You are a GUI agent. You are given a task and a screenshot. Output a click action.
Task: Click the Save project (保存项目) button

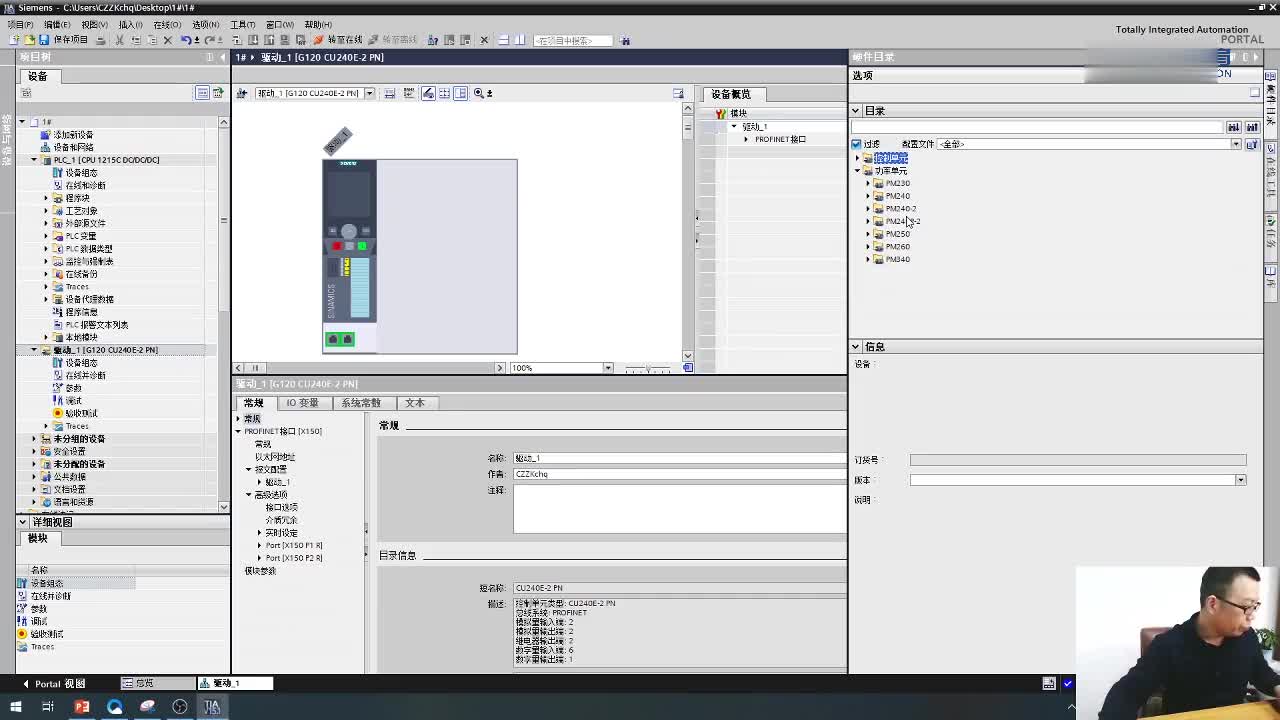point(63,40)
